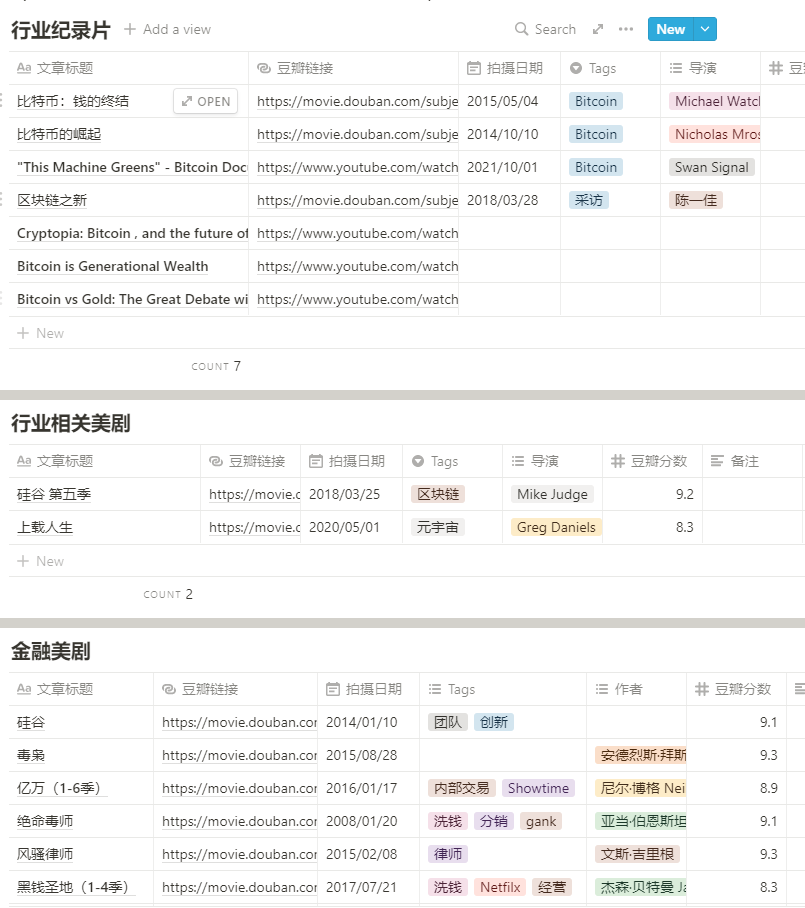Click the title 亿万（1-6季）
This screenshot has height=908, width=805.
coord(62,788)
